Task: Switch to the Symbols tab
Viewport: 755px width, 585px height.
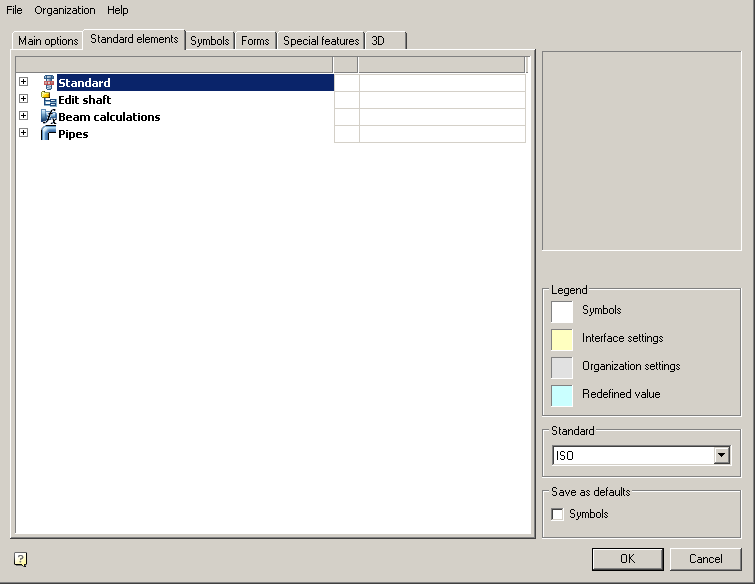Action: point(209,41)
